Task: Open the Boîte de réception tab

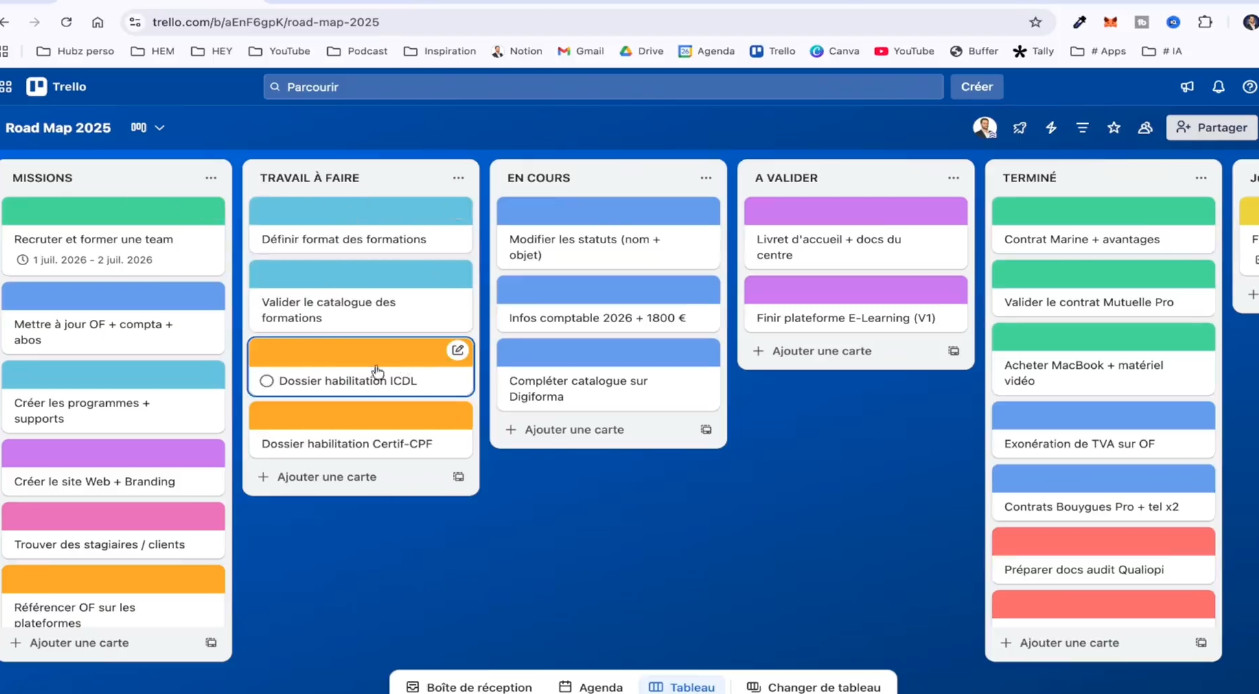Action: click(x=469, y=687)
